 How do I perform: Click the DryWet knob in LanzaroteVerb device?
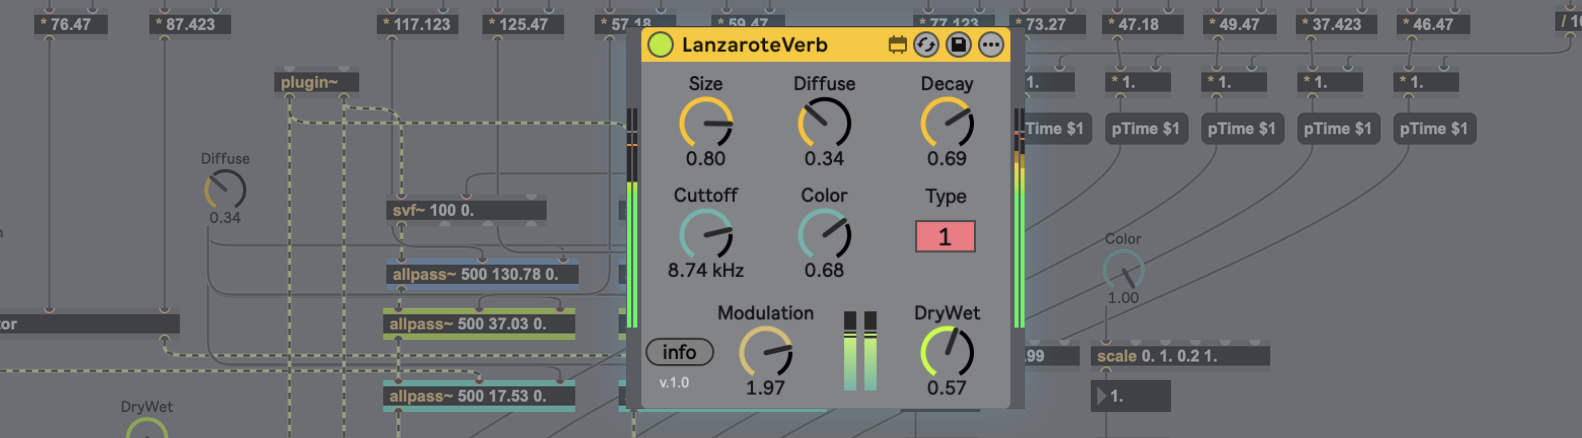[x=946, y=353]
